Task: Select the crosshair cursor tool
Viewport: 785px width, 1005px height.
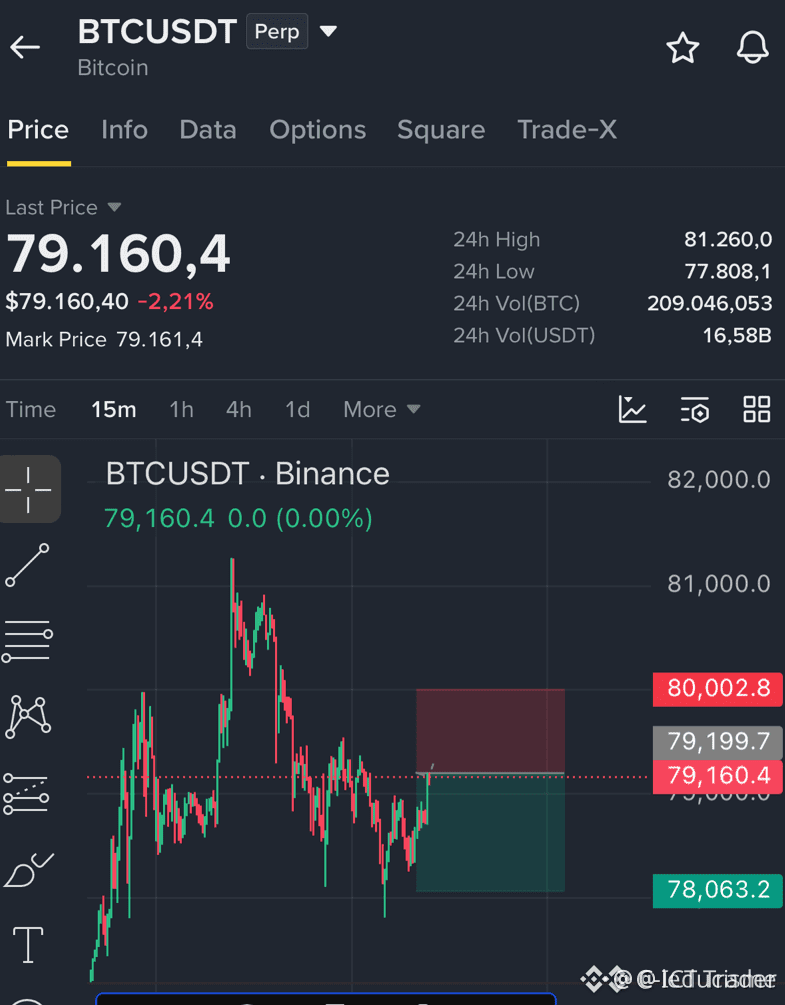Action: (28, 490)
